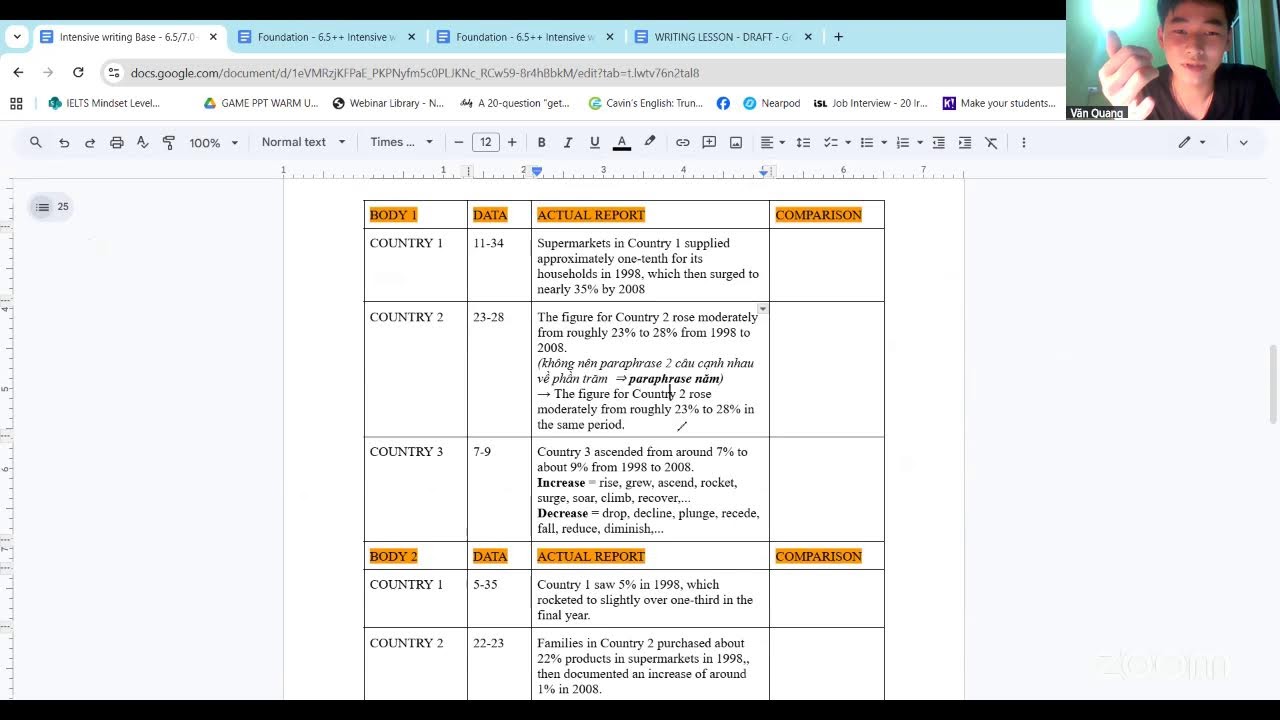Open the search menus tool in Docs toolbar

click(x=36, y=143)
